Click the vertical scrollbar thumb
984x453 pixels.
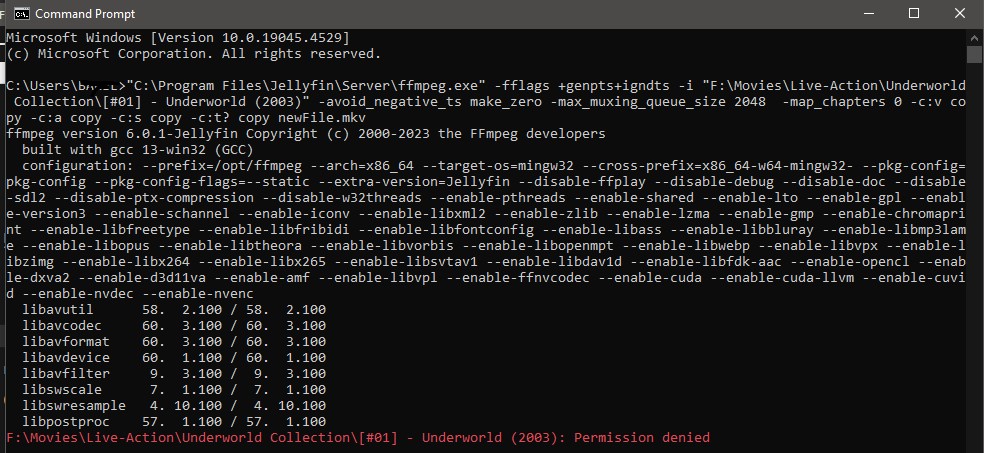(974, 54)
